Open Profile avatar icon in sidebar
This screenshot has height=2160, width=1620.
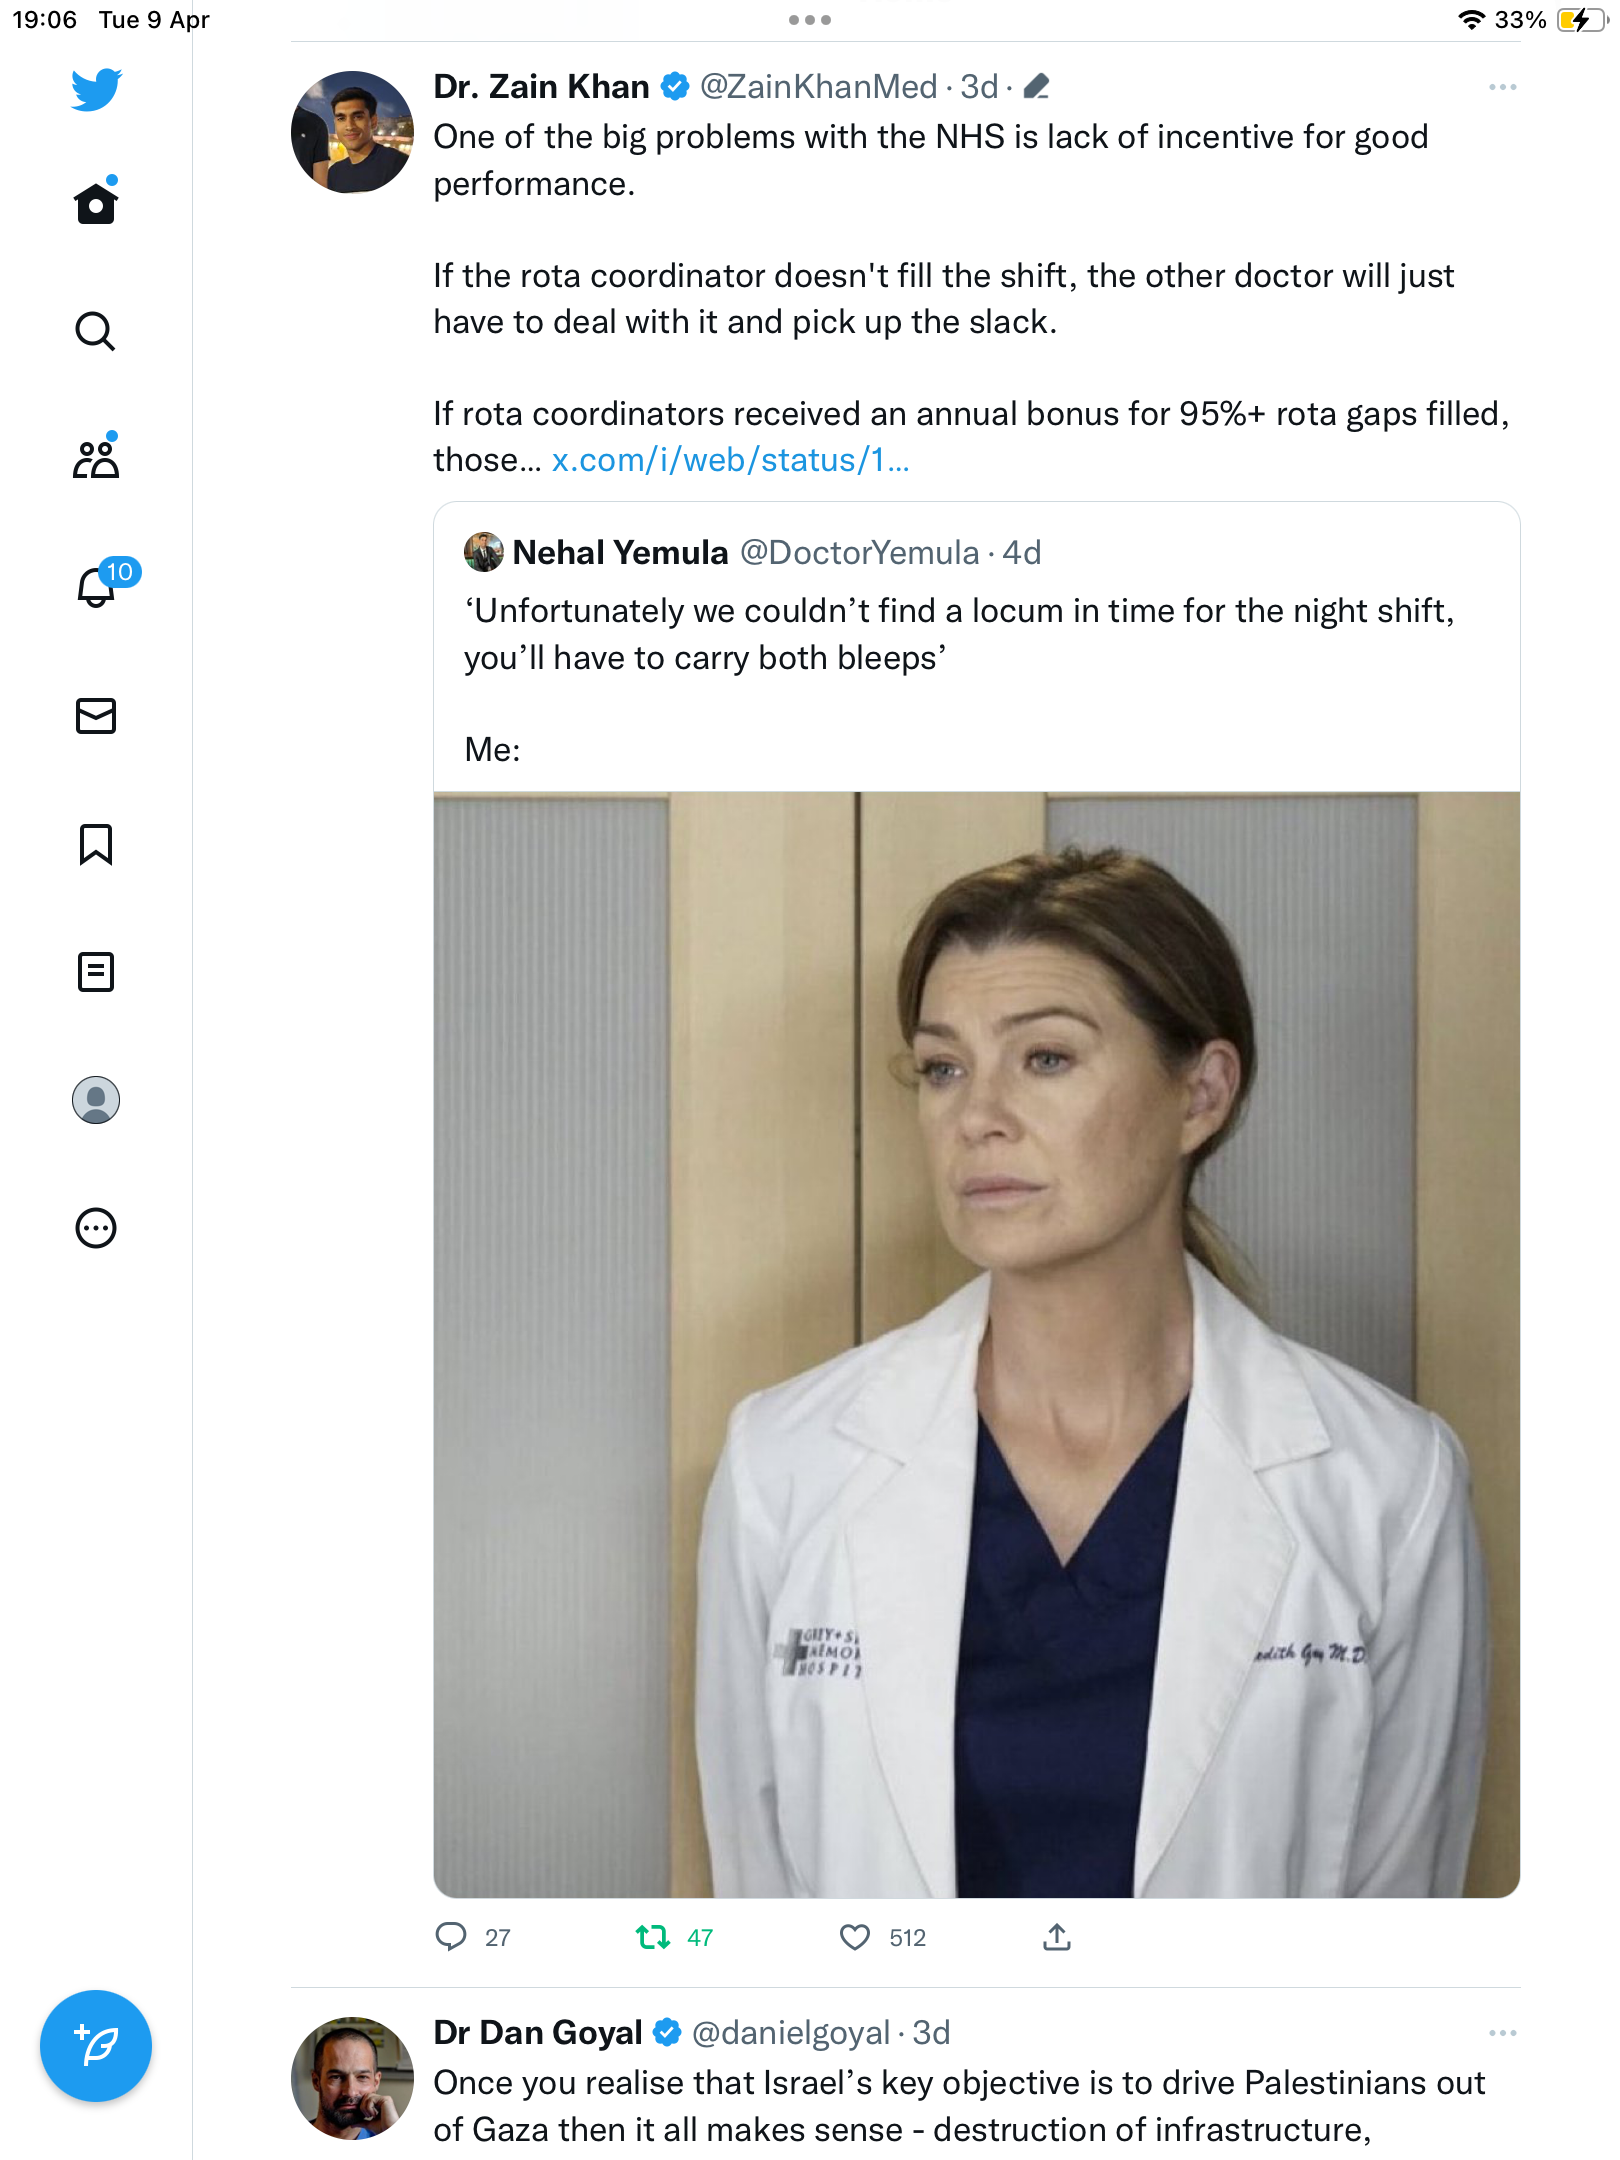coord(96,1100)
